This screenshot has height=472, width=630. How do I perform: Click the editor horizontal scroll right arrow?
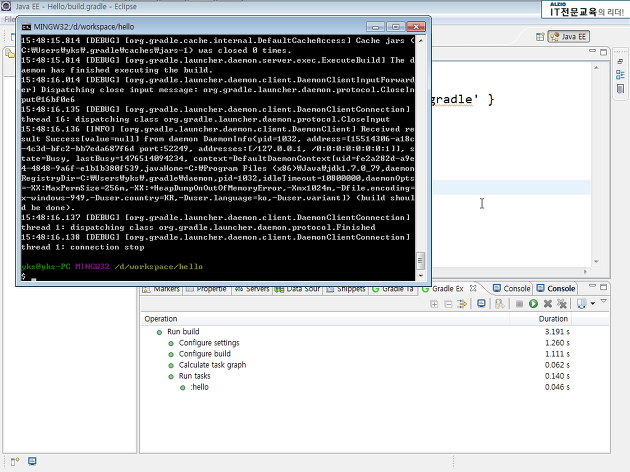click(x=585, y=272)
